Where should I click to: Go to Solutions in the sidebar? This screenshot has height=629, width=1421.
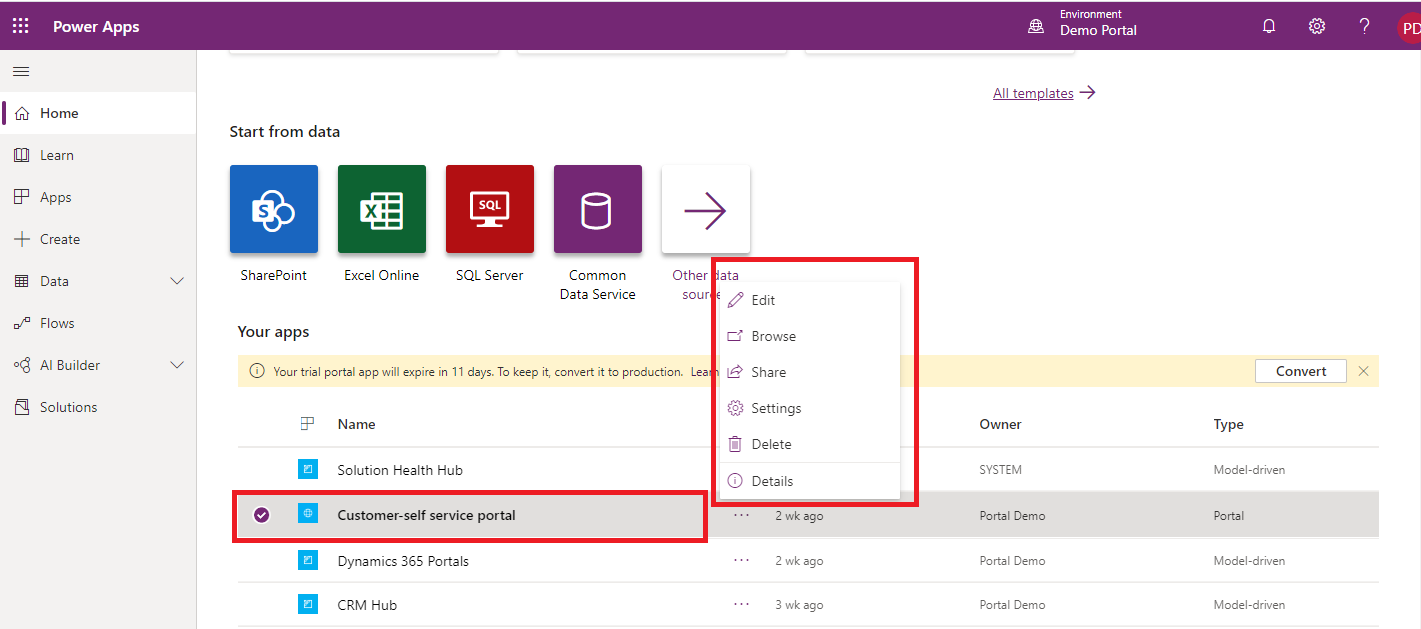coord(68,407)
